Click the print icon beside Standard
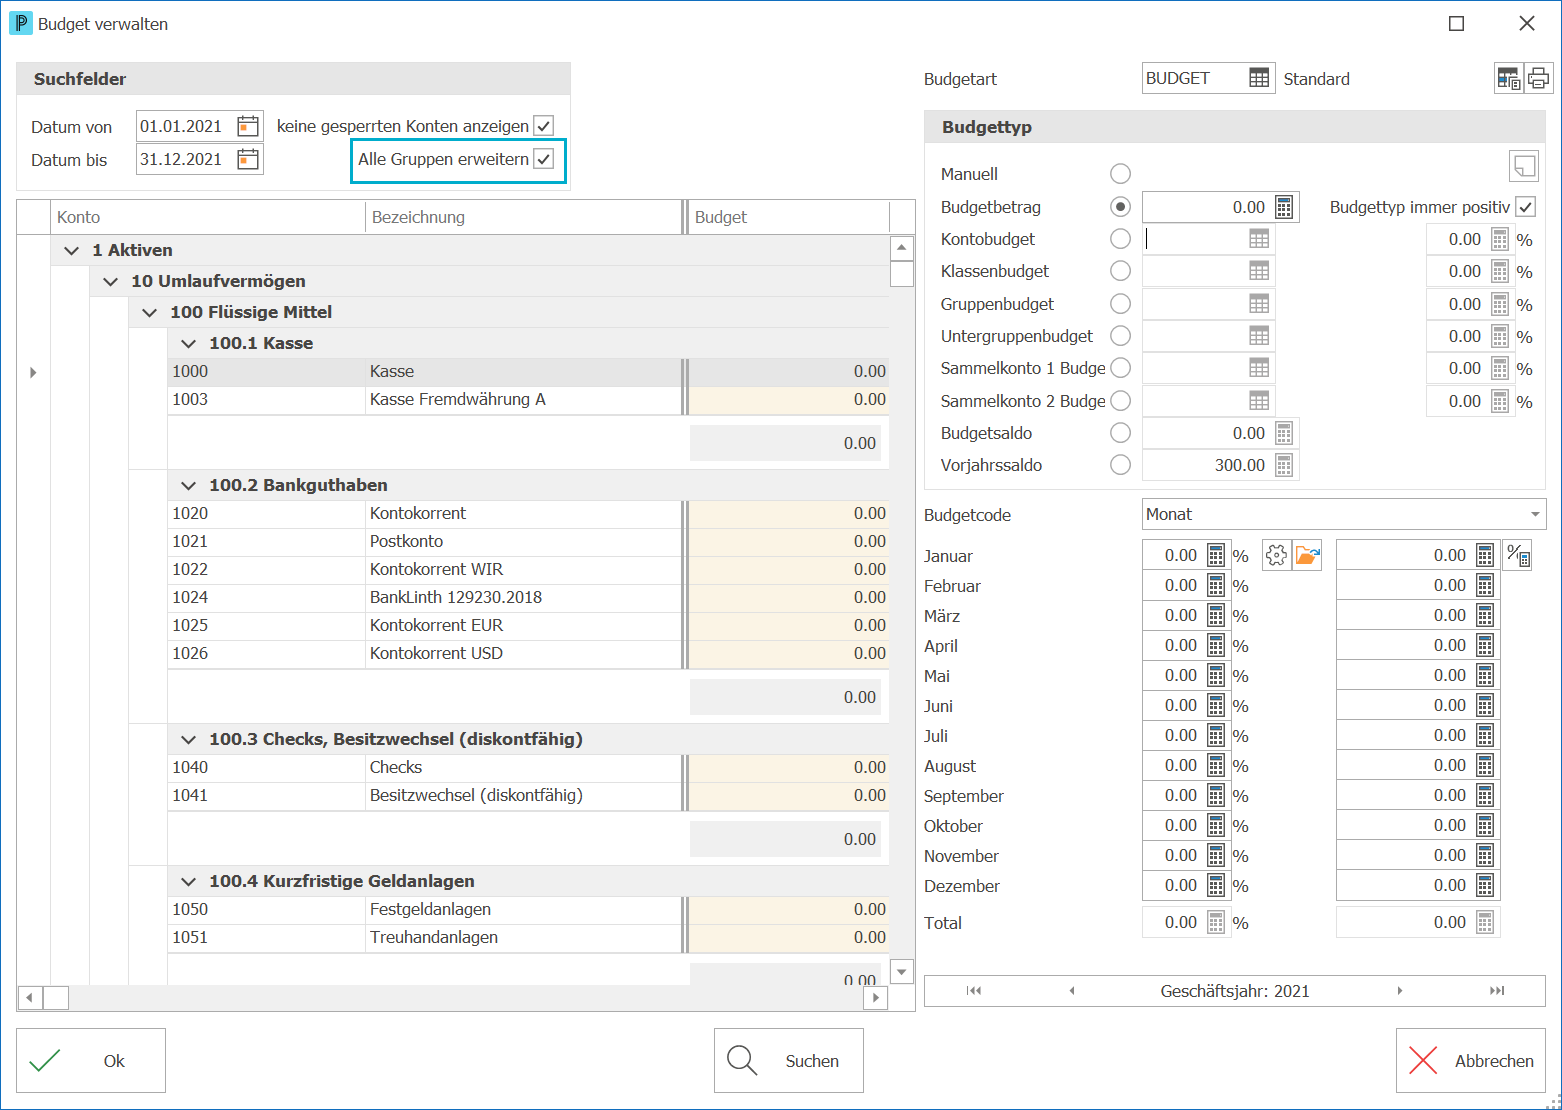Viewport: 1562px width, 1110px height. (1539, 78)
